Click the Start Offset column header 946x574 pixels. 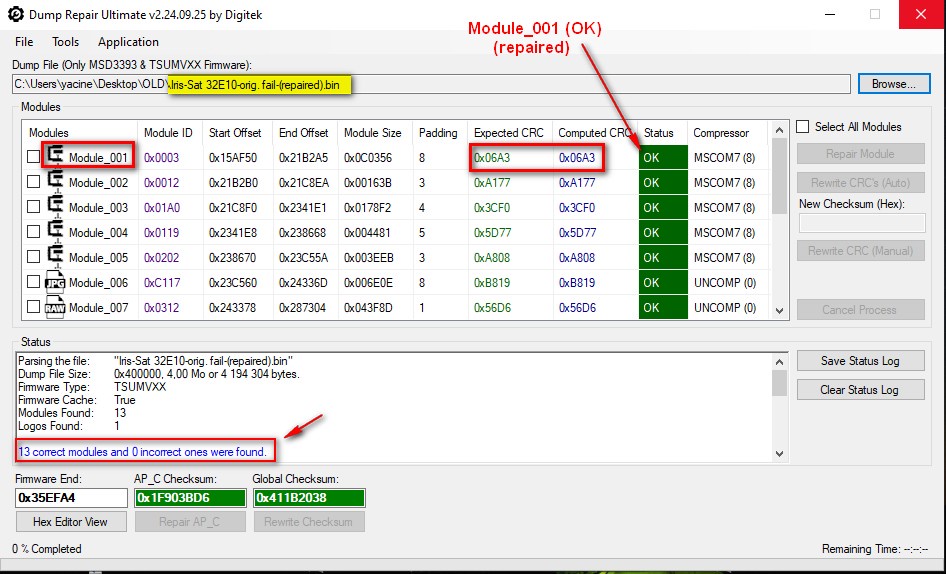tap(238, 133)
